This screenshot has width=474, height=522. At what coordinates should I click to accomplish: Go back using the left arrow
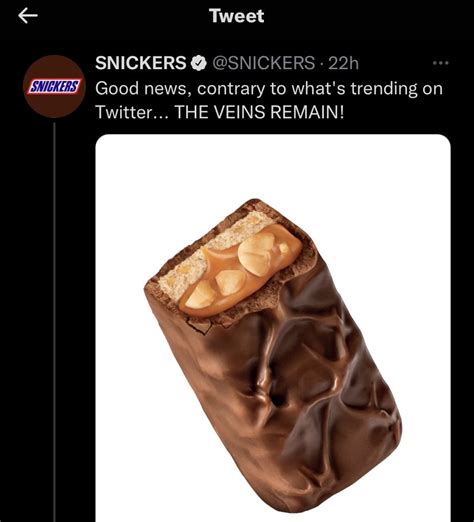[28, 16]
